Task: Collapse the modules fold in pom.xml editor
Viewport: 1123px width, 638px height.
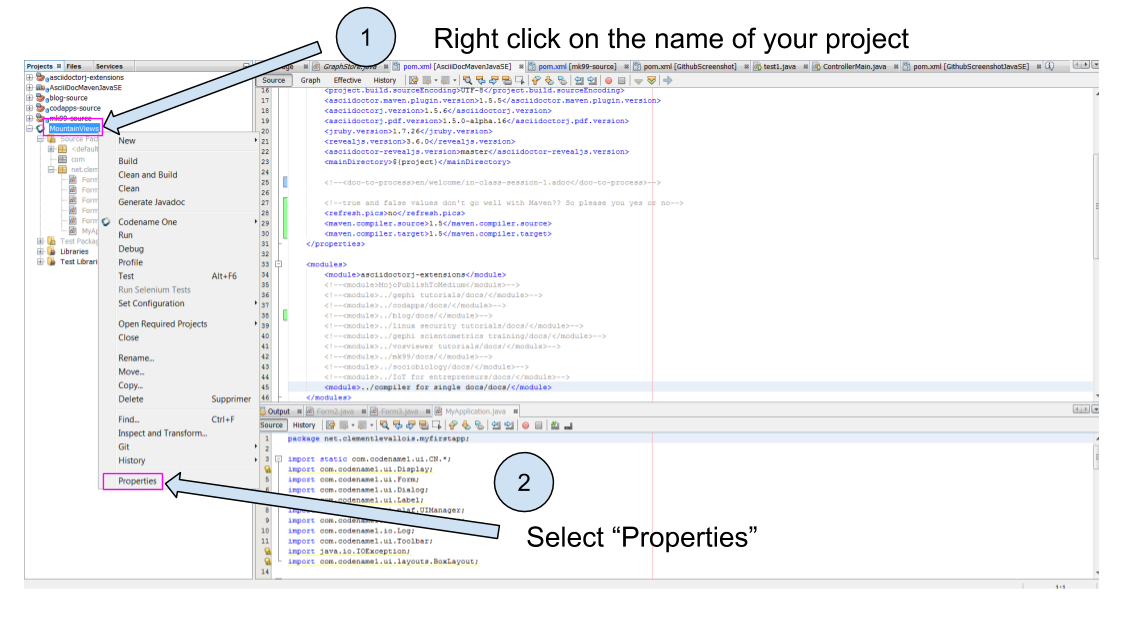Action: [279, 264]
